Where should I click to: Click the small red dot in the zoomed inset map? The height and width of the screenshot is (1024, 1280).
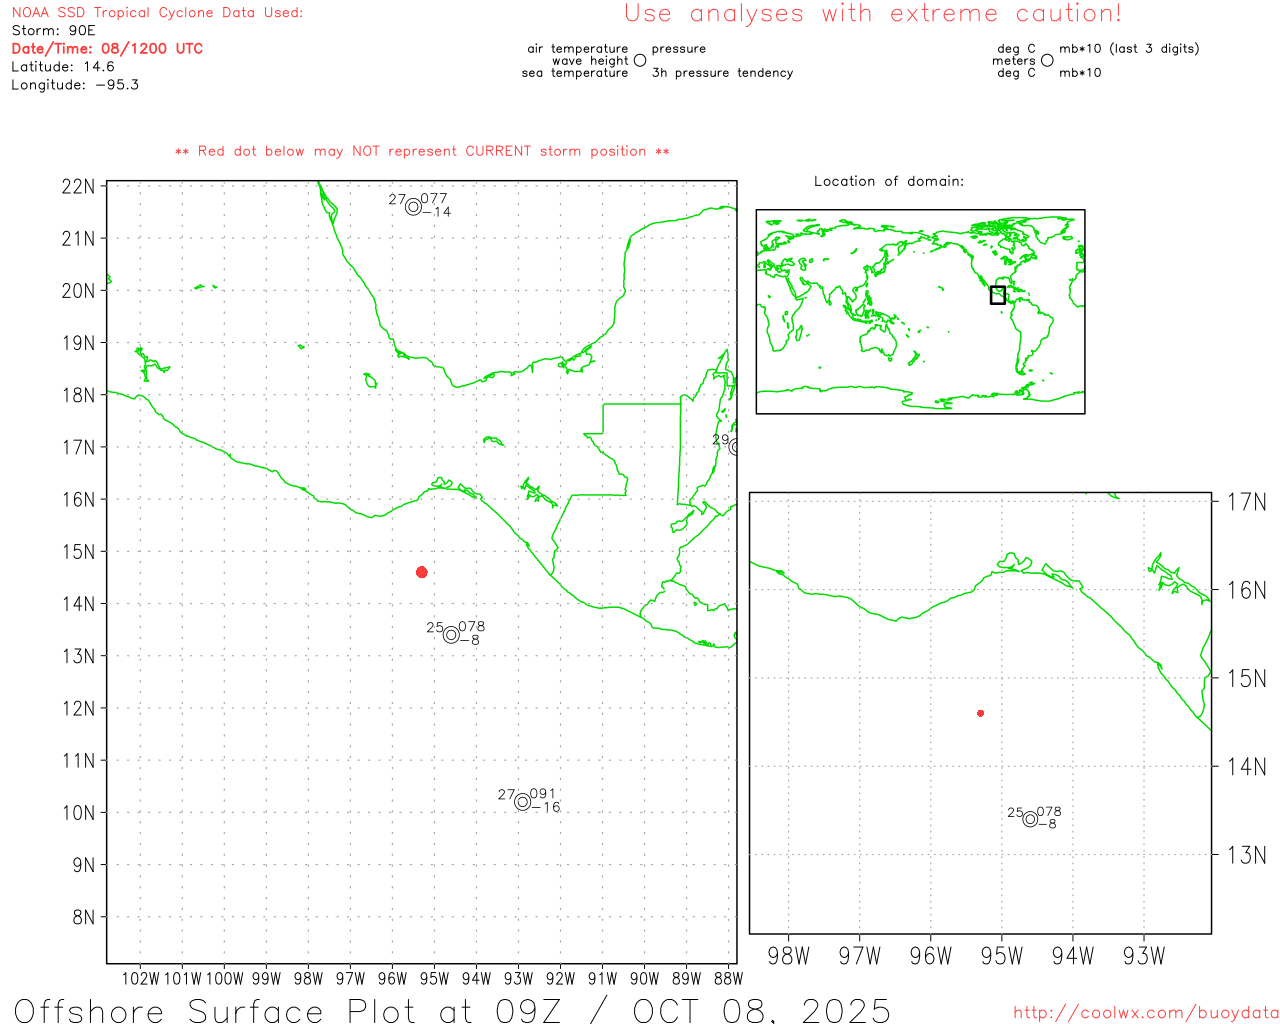coord(980,713)
